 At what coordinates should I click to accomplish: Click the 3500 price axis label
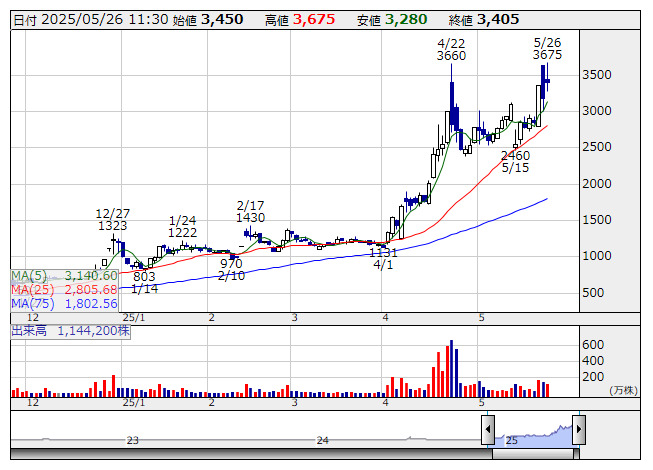(x=597, y=75)
